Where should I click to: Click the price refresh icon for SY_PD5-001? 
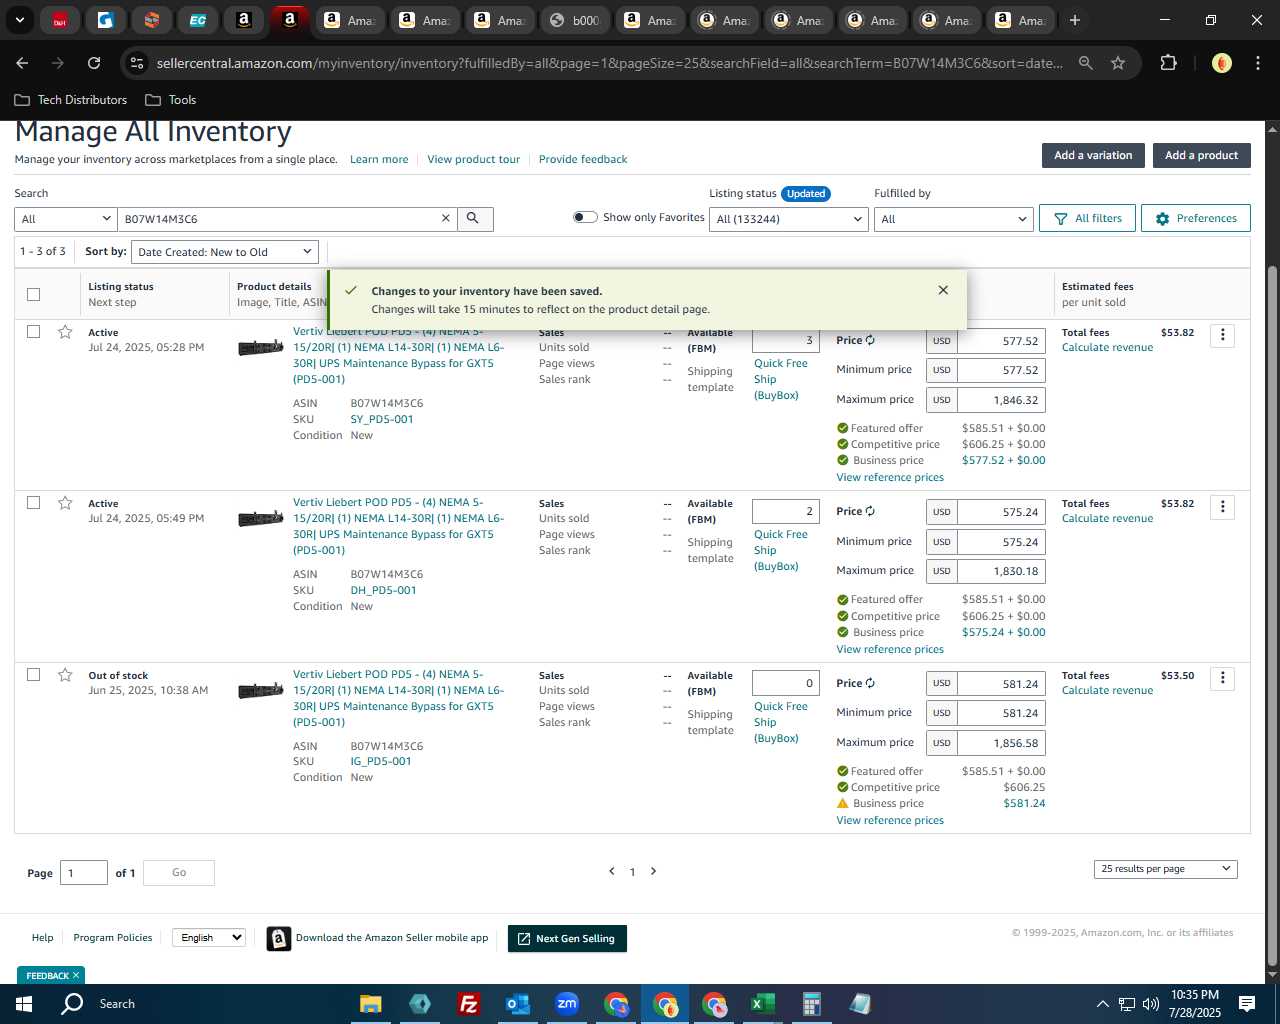[x=870, y=341]
